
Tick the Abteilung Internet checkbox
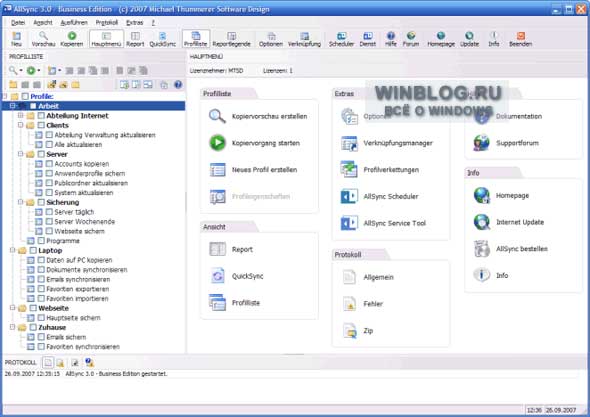pyautogui.click(x=41, y=116)
